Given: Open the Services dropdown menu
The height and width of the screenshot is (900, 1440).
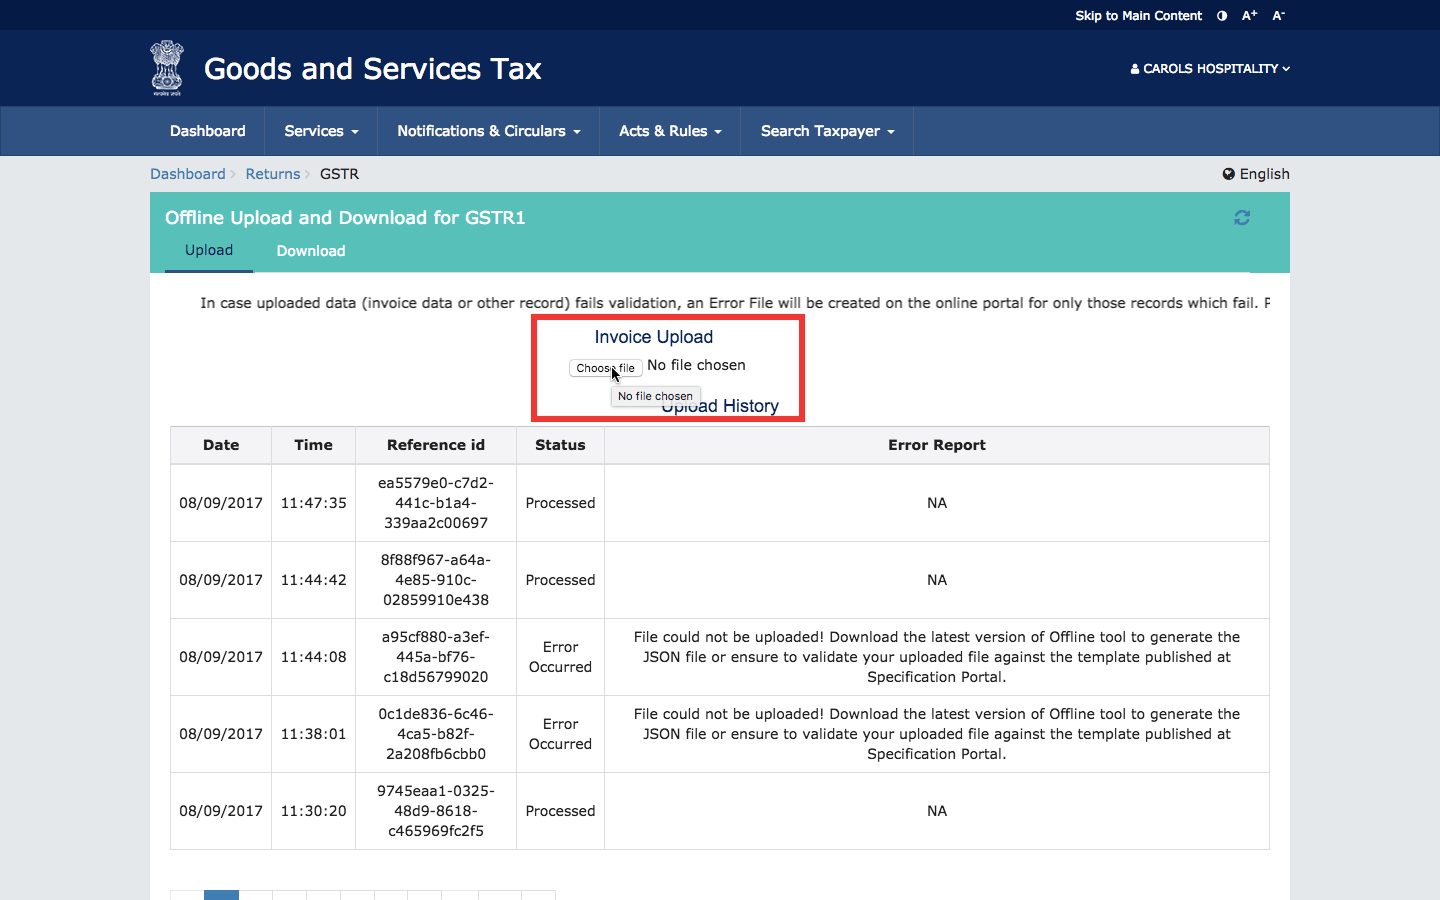Looking at the screenshot, I should coord(320,131).
